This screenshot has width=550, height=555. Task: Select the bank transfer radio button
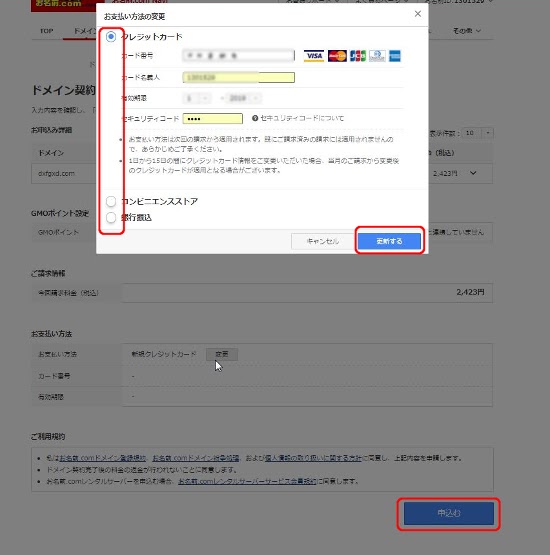click(x=111, y=217)
